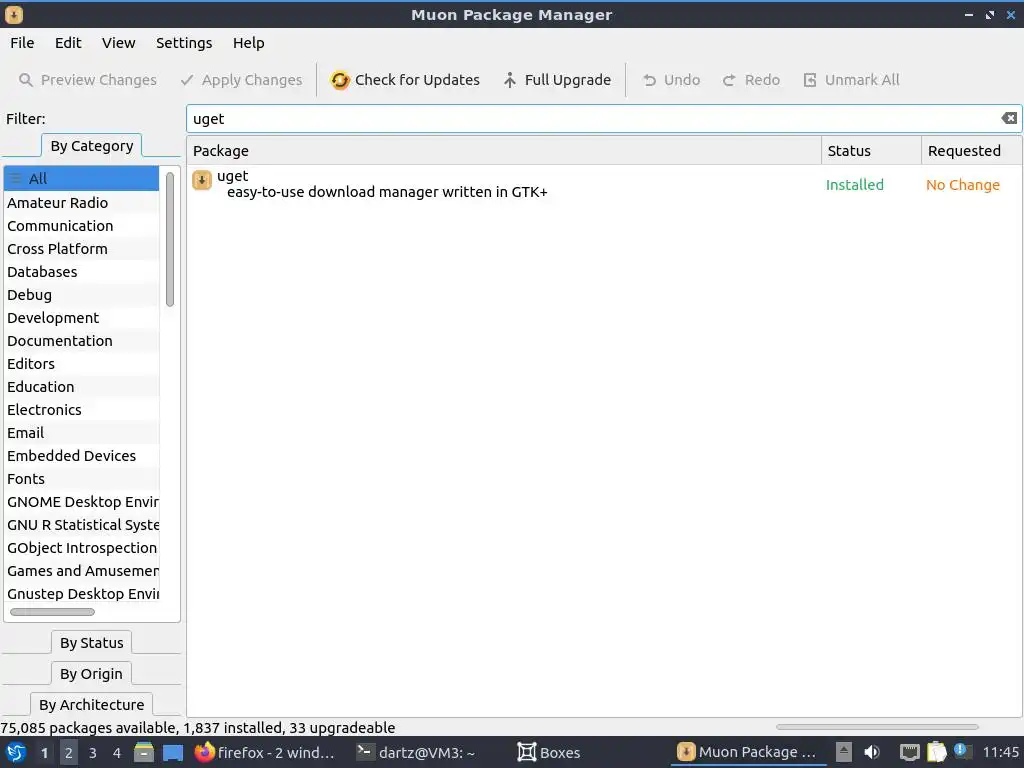1024x768 pixels.
Task: Click the category list vertical scrollbar
Action: 170,239
